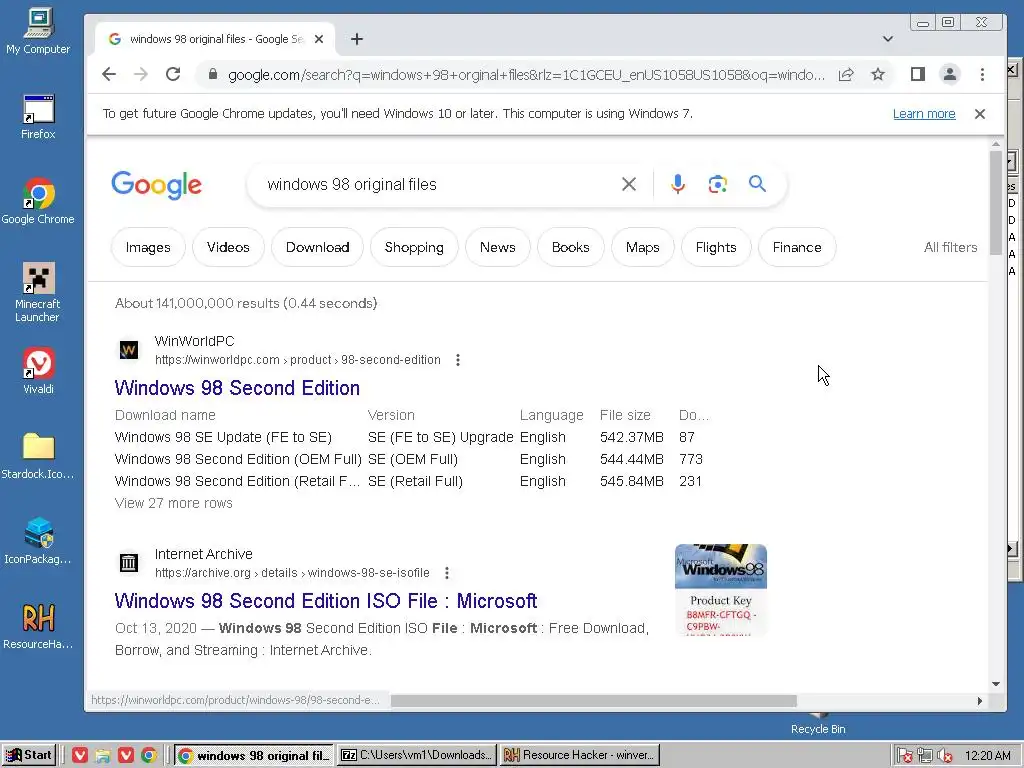Open Vivaldi desktop shortcut
The image size is (1024, 768).
pyautogui.click(x=38, y=371)
